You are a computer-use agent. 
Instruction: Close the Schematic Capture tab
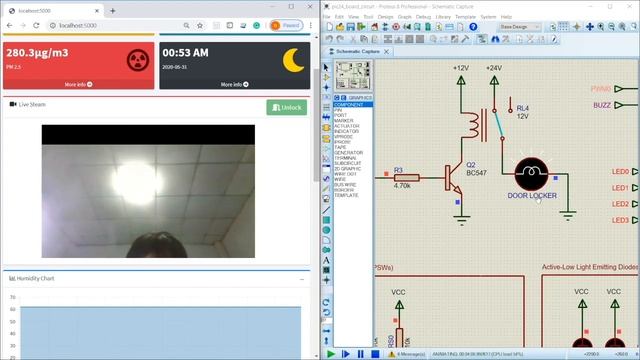(386, 51)
